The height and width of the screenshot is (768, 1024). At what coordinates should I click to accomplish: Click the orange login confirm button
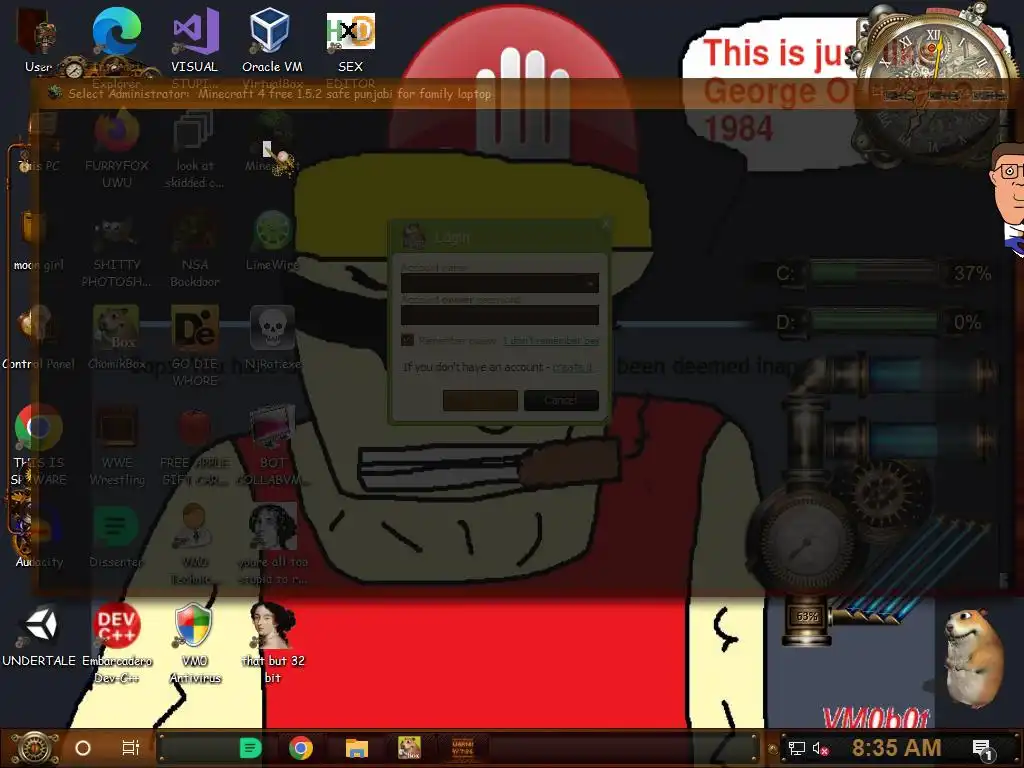click(480, 400)
